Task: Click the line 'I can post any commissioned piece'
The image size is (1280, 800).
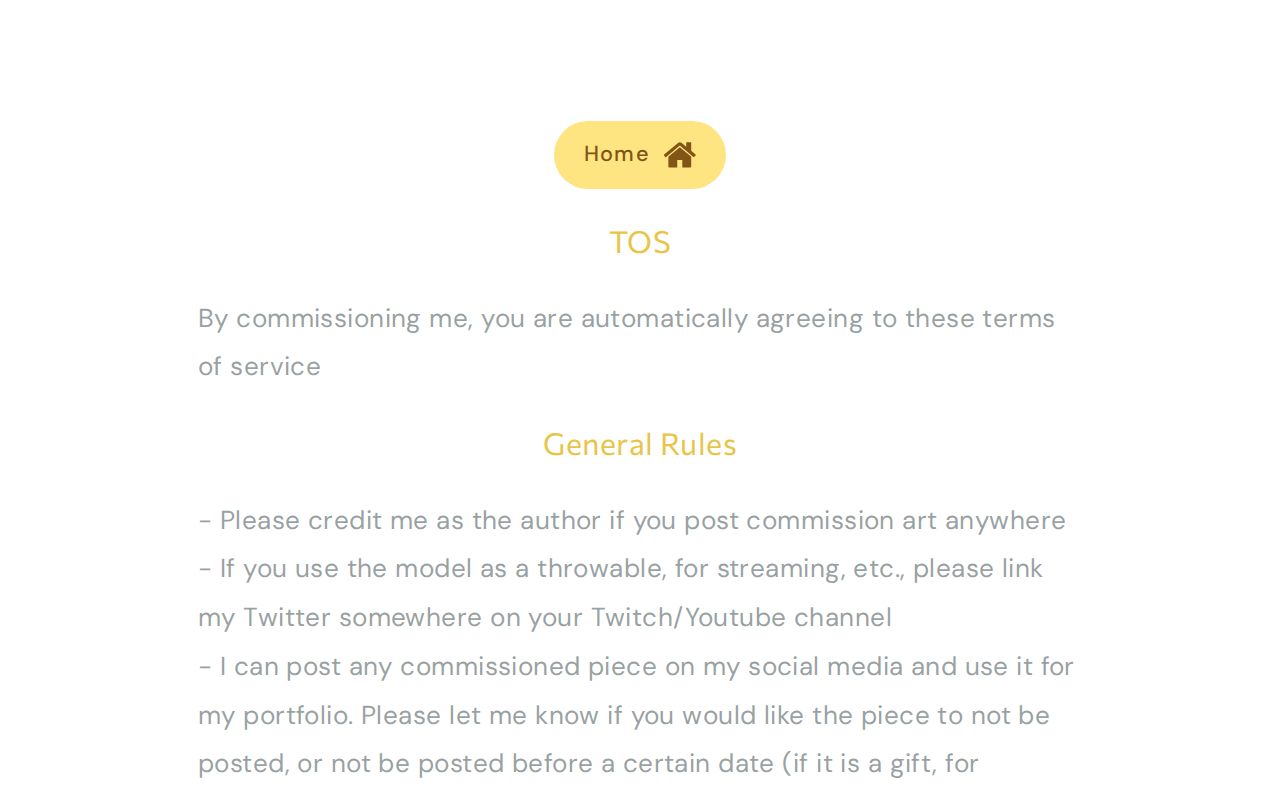Action: tap(635, 667)
